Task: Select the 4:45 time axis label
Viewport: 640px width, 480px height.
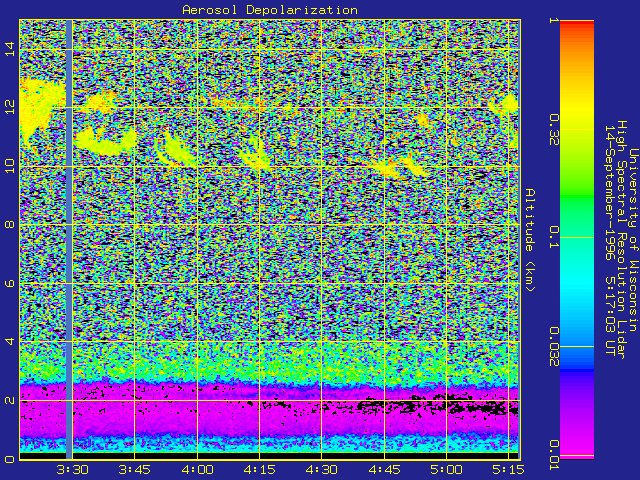Action: 384,470
